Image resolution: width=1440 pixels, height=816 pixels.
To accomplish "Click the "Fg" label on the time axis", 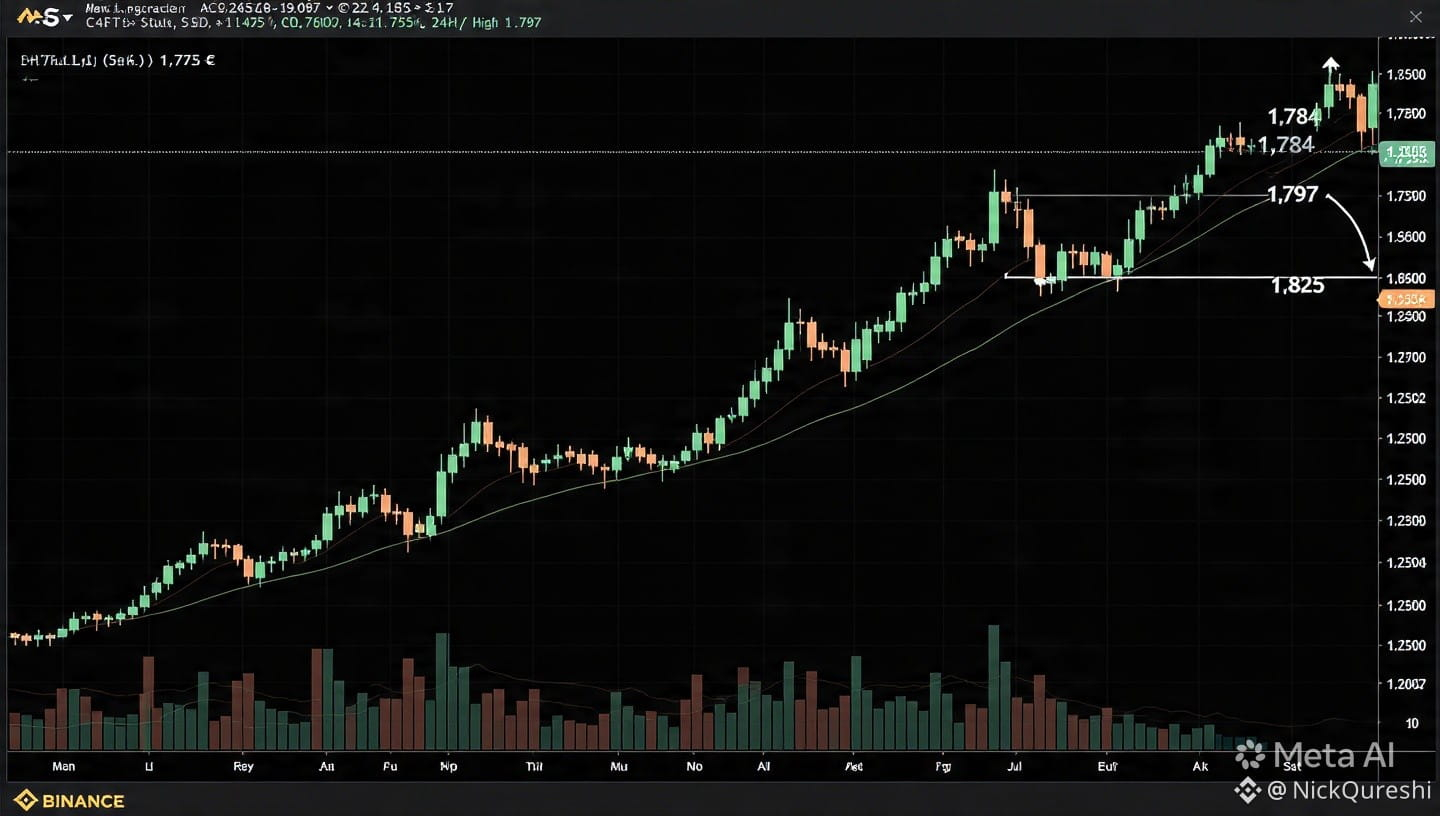I will (x=943, y=767).
